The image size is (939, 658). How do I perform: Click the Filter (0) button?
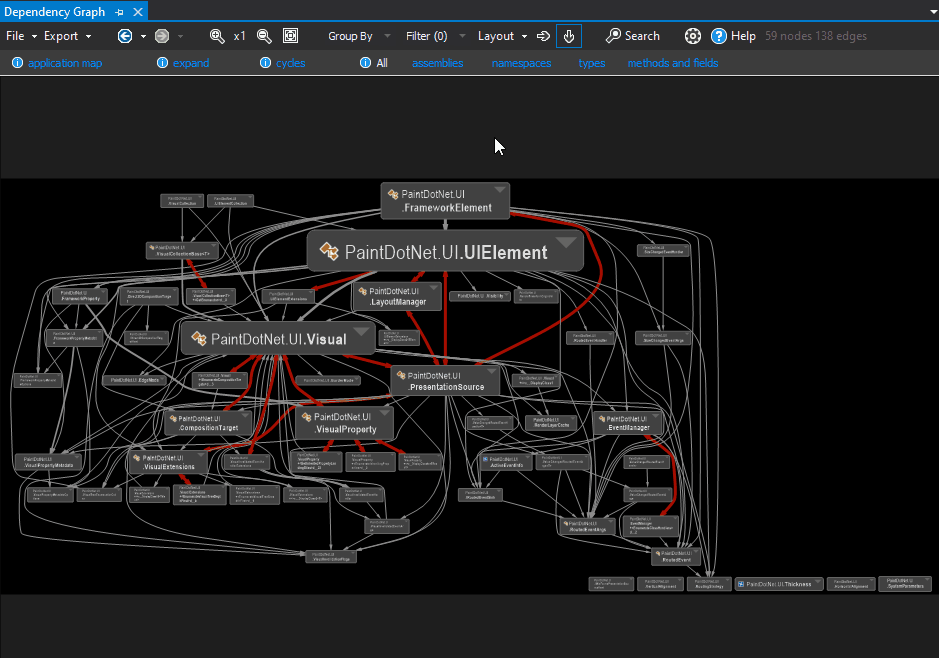point(426,36)
